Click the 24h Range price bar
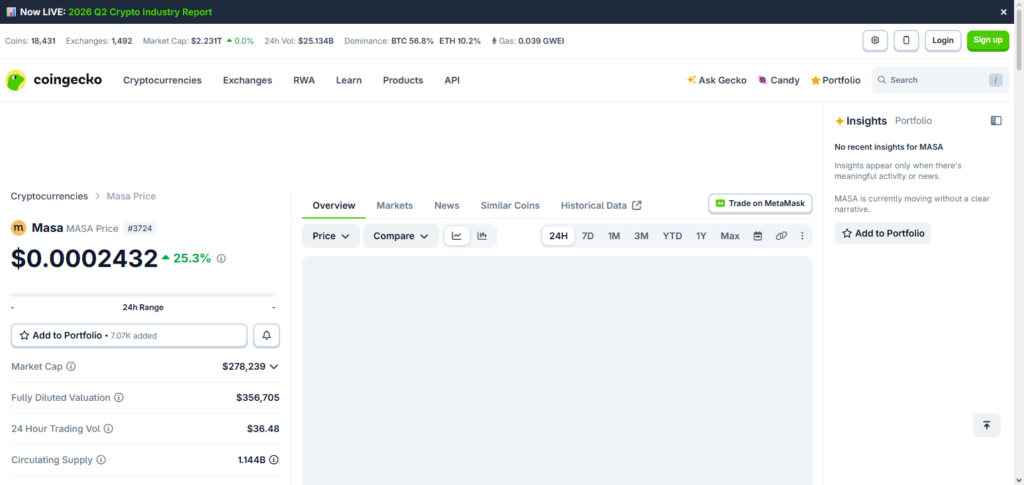 point(143,295)
